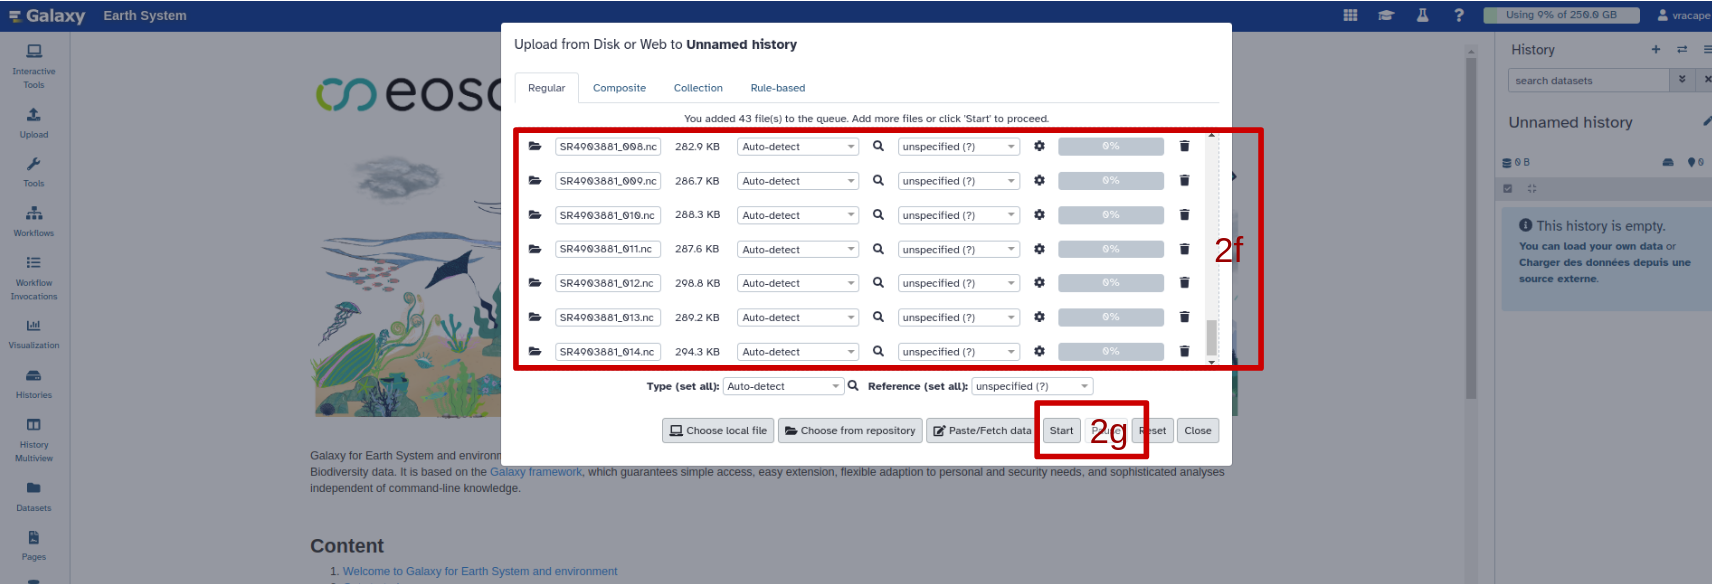Viewport: 1712px width, 584px height.
Task: Open reference dropdown for SR4903881_012.nc
Action: [958, 283]
